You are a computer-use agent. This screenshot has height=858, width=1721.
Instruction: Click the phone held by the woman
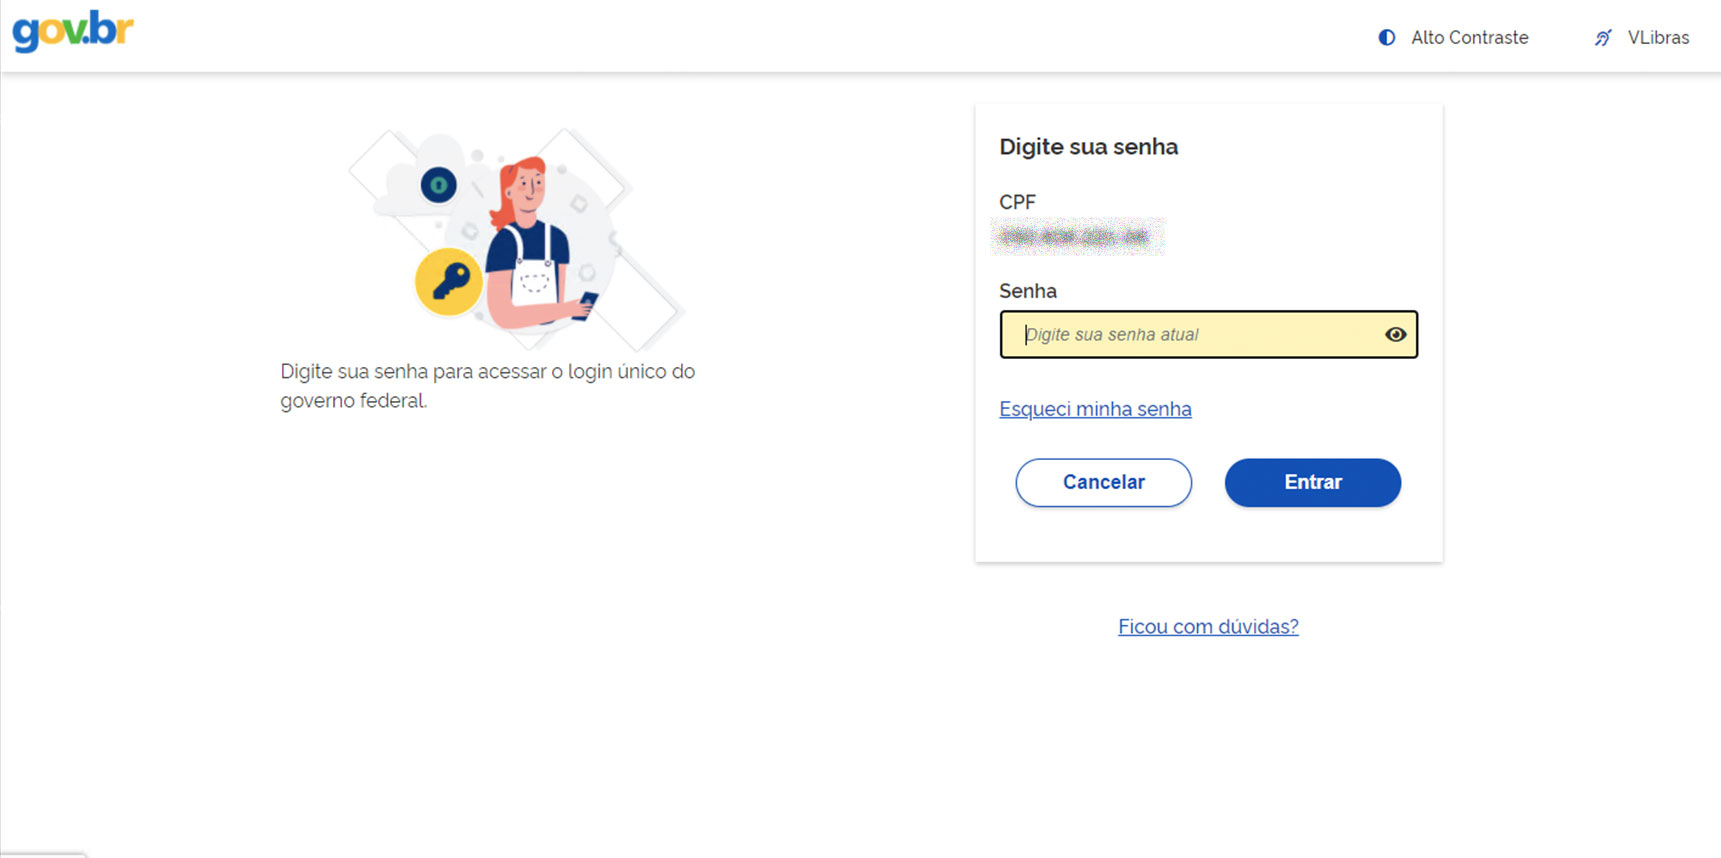click(587, 303)
